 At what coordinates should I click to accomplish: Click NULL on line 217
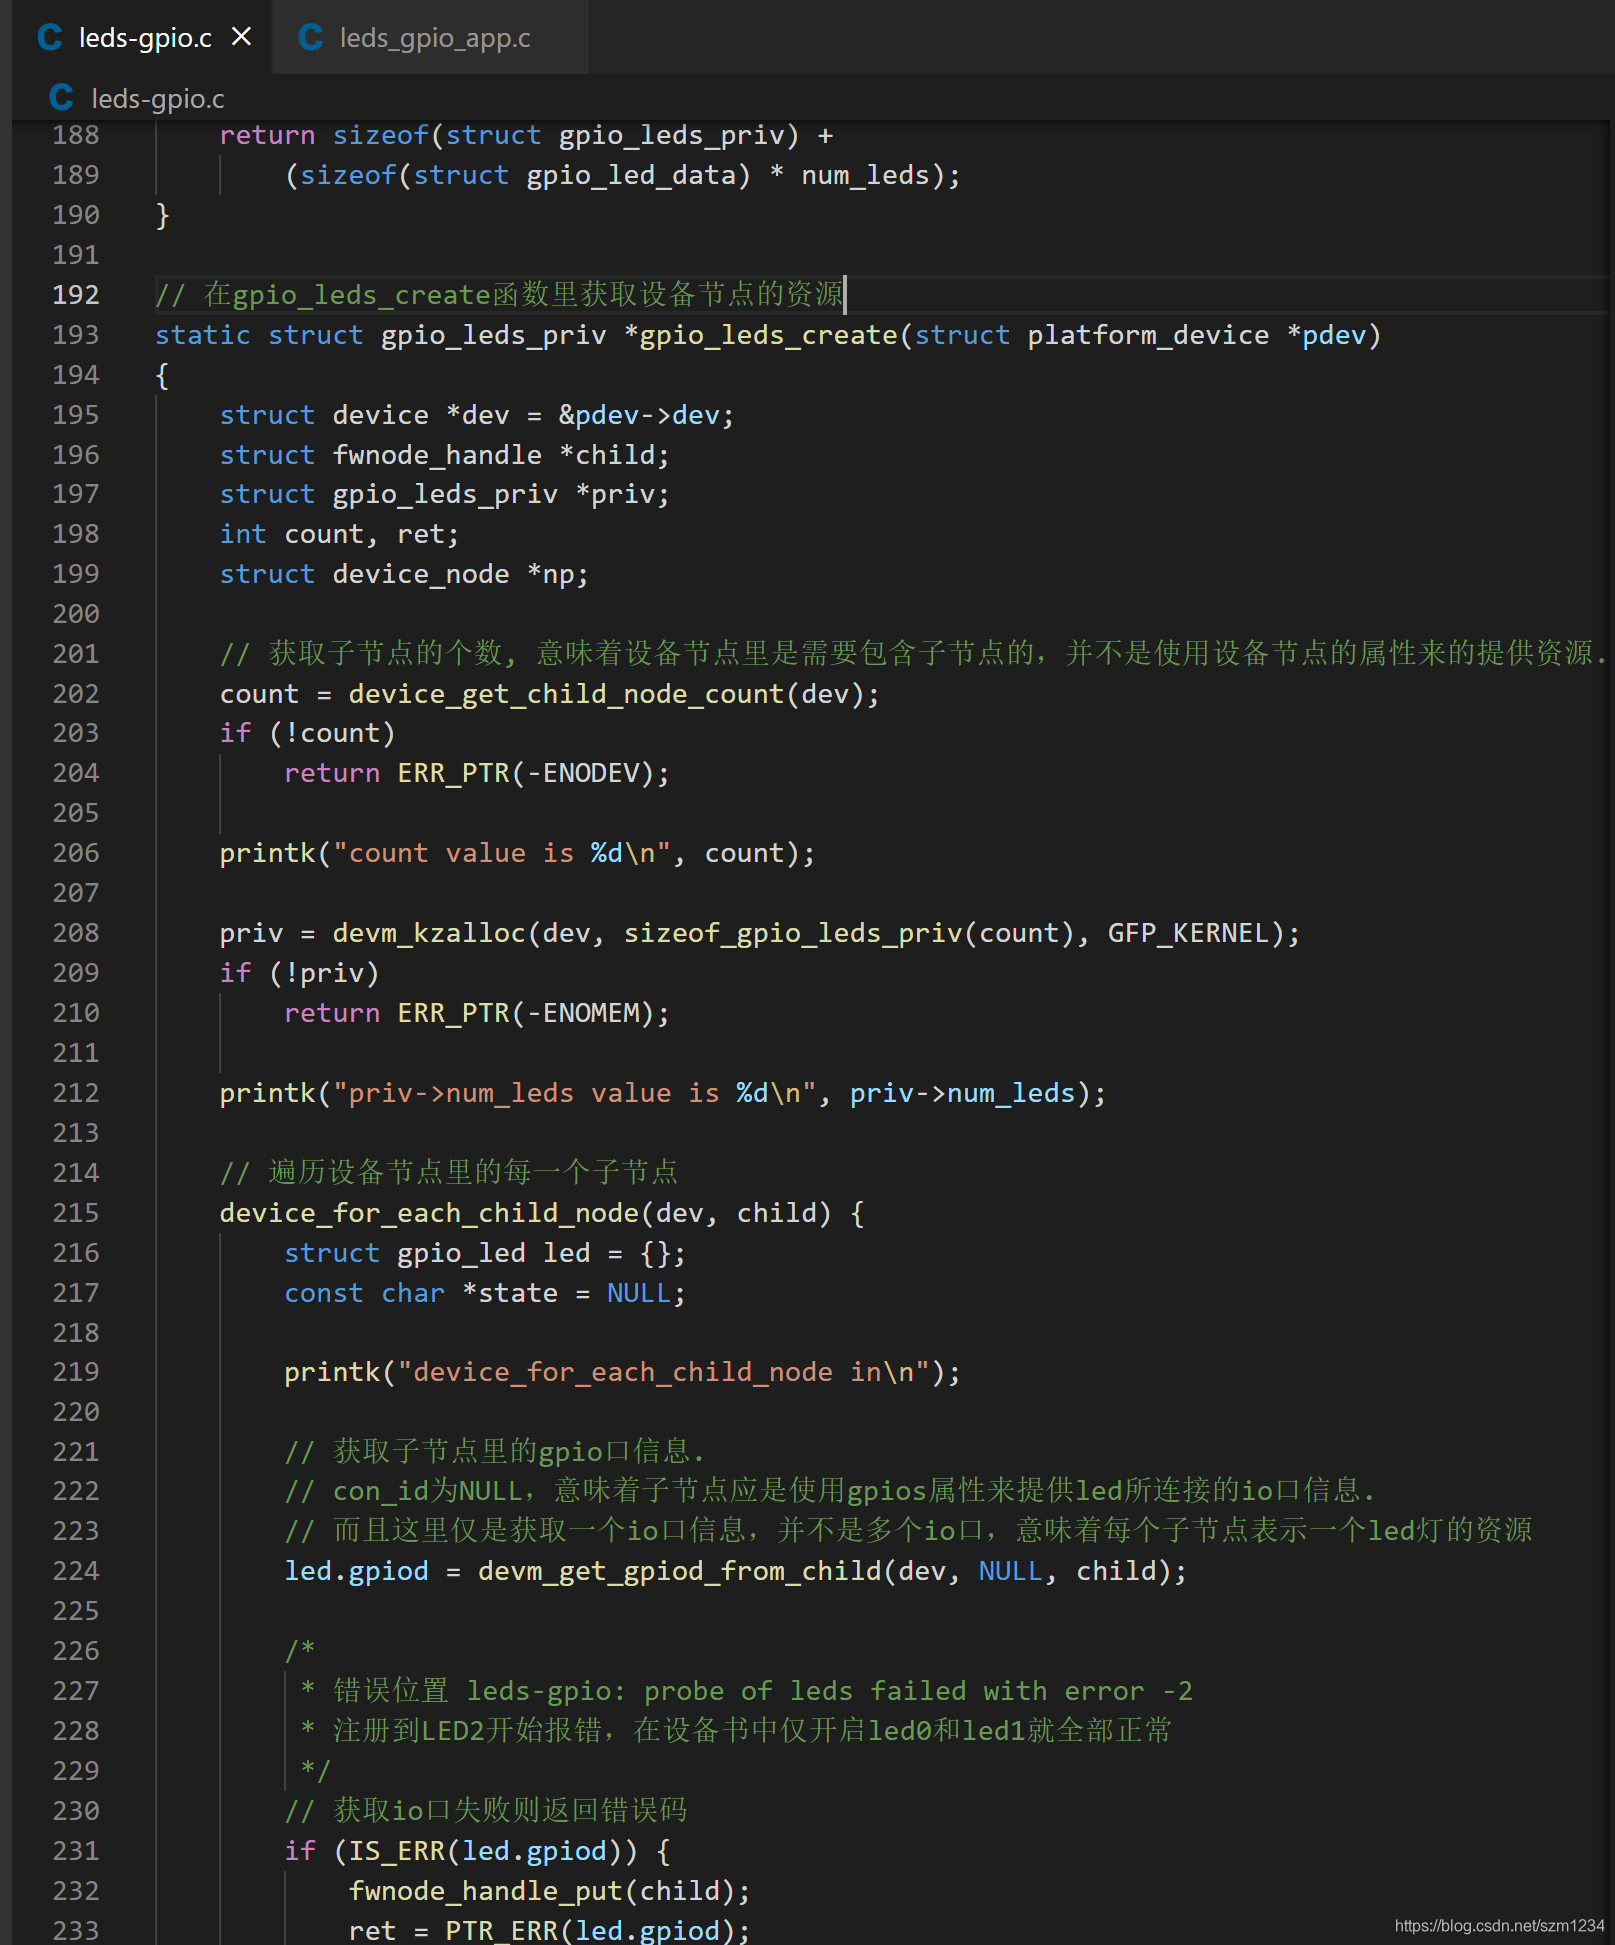[638, 1292]
